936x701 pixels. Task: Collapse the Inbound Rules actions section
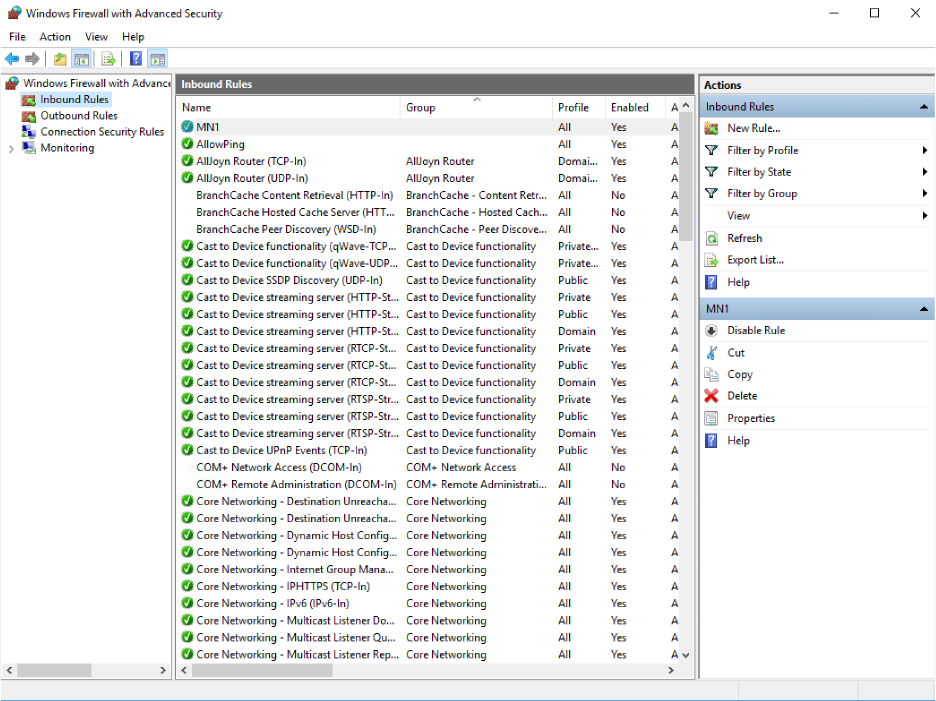pos(924,107)
